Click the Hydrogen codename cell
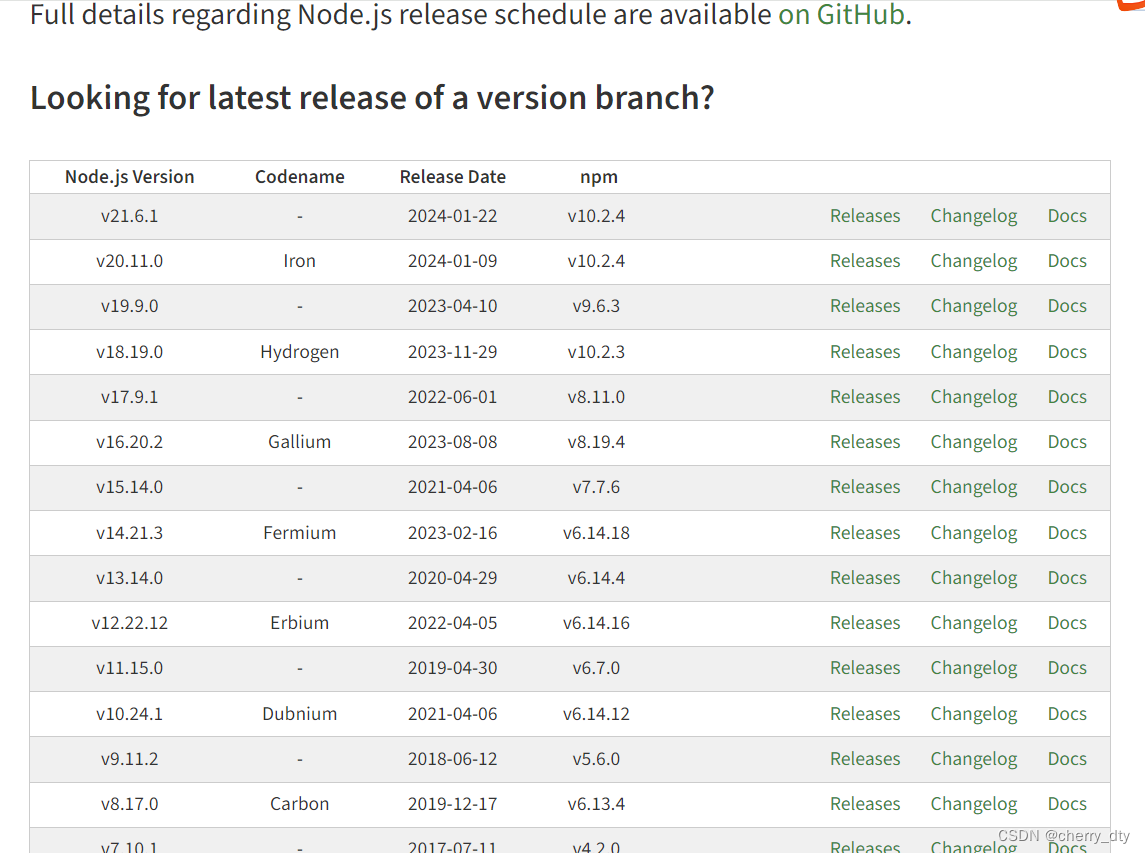The image size is (1145, 853). [299, 352]
